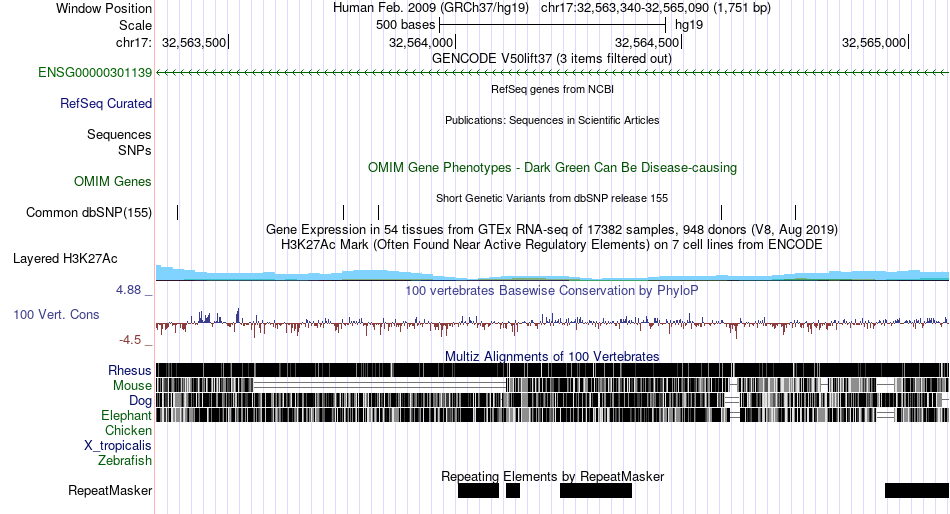Click the rightmost dbSNP variant tick

coord(796,212)
